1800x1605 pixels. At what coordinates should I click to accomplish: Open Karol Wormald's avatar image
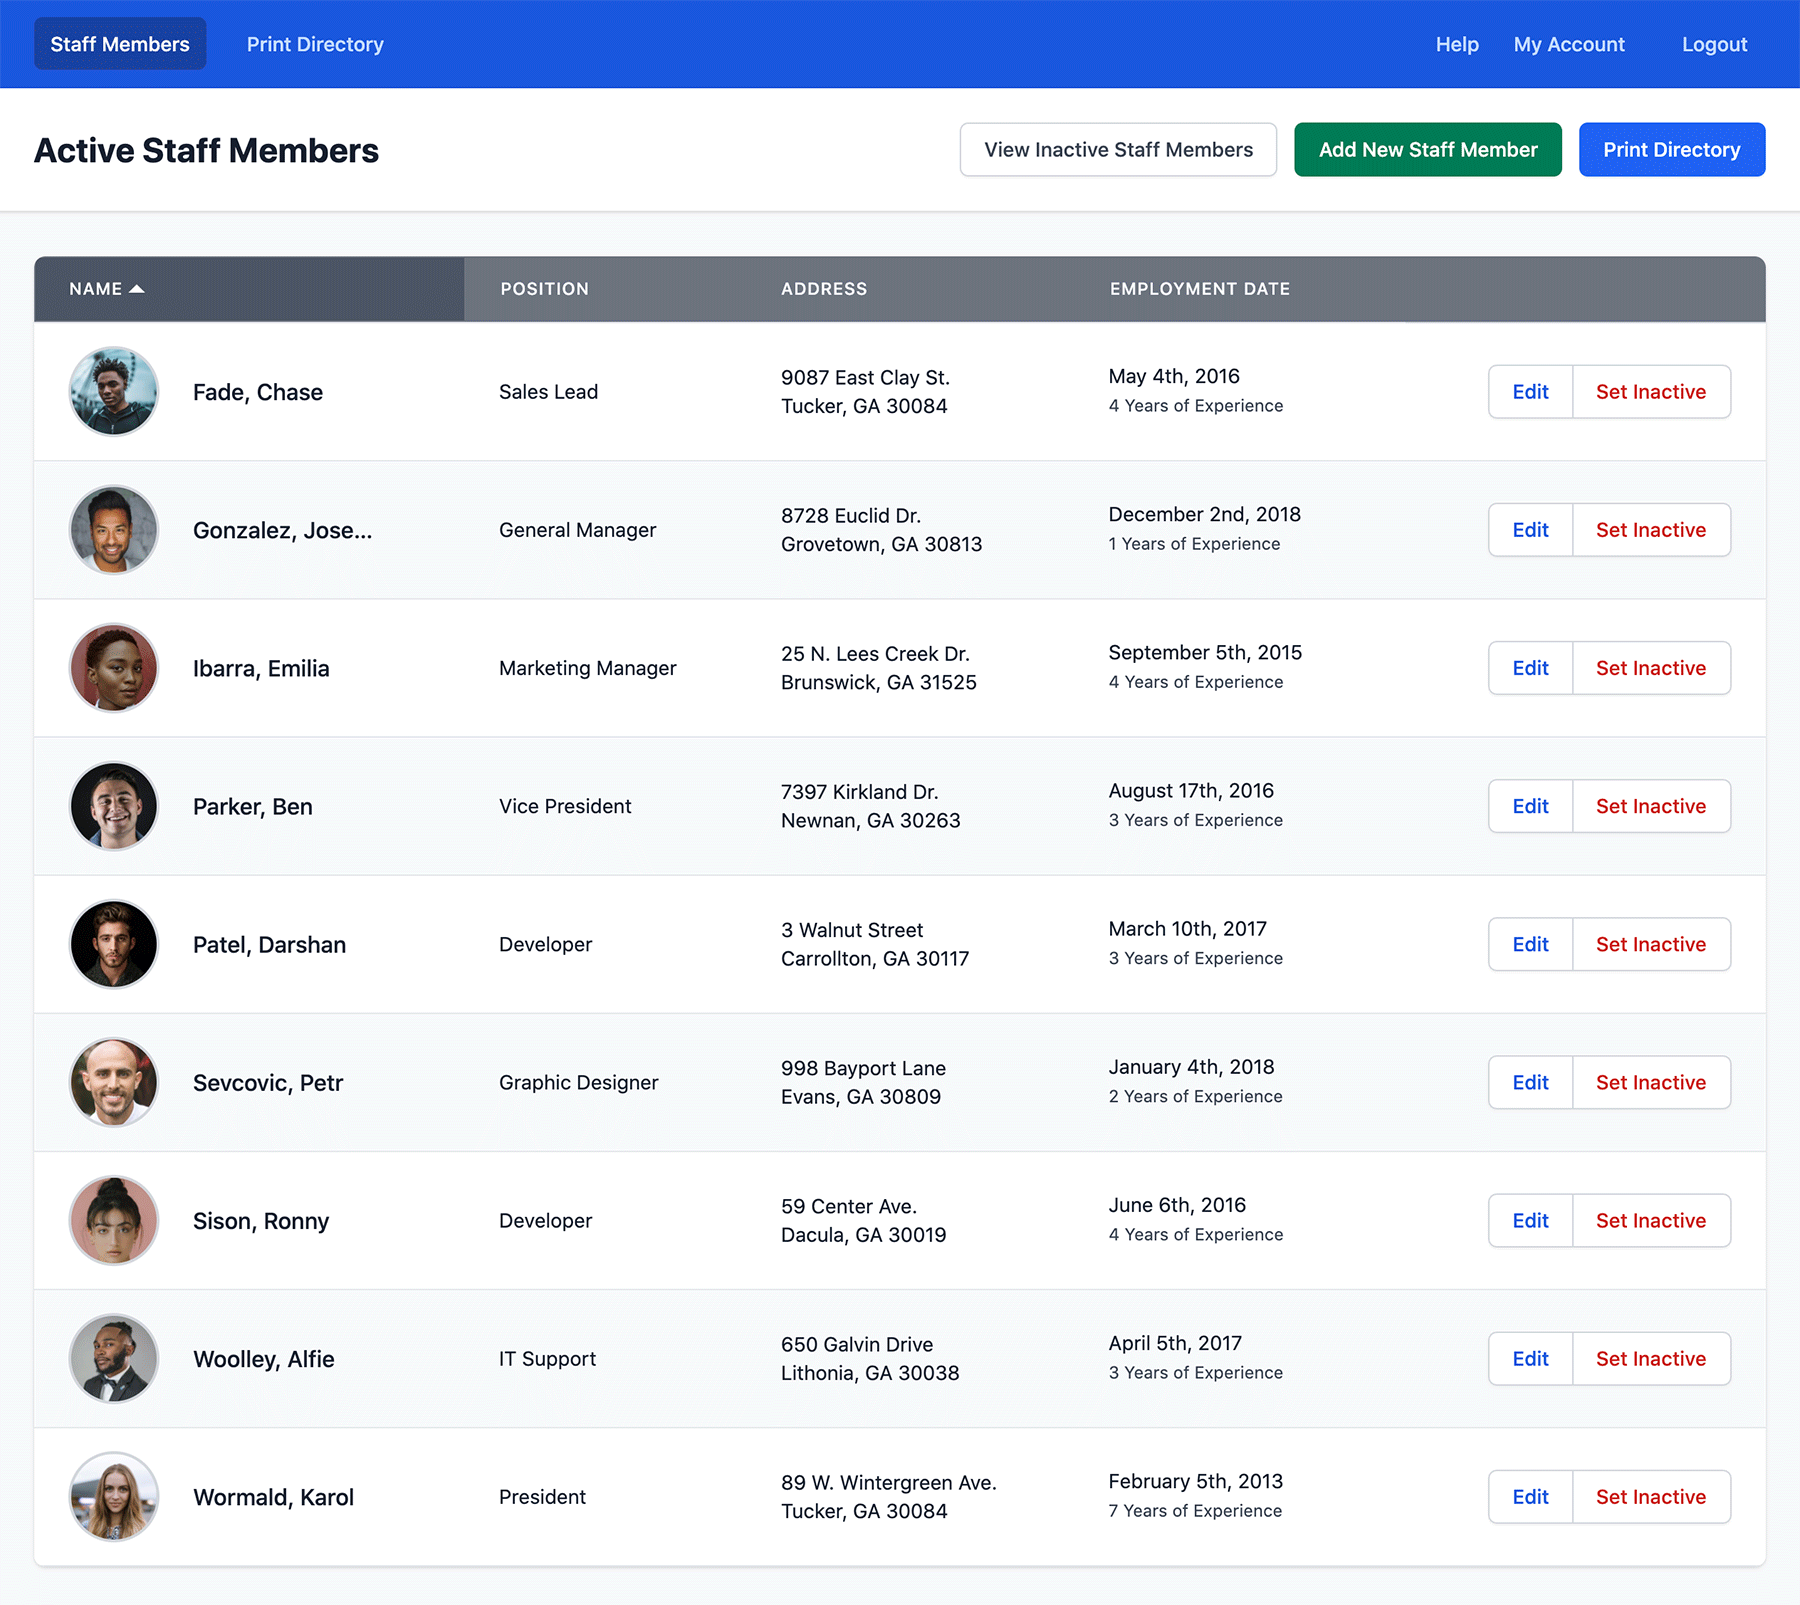click(x=113, y=1497)
